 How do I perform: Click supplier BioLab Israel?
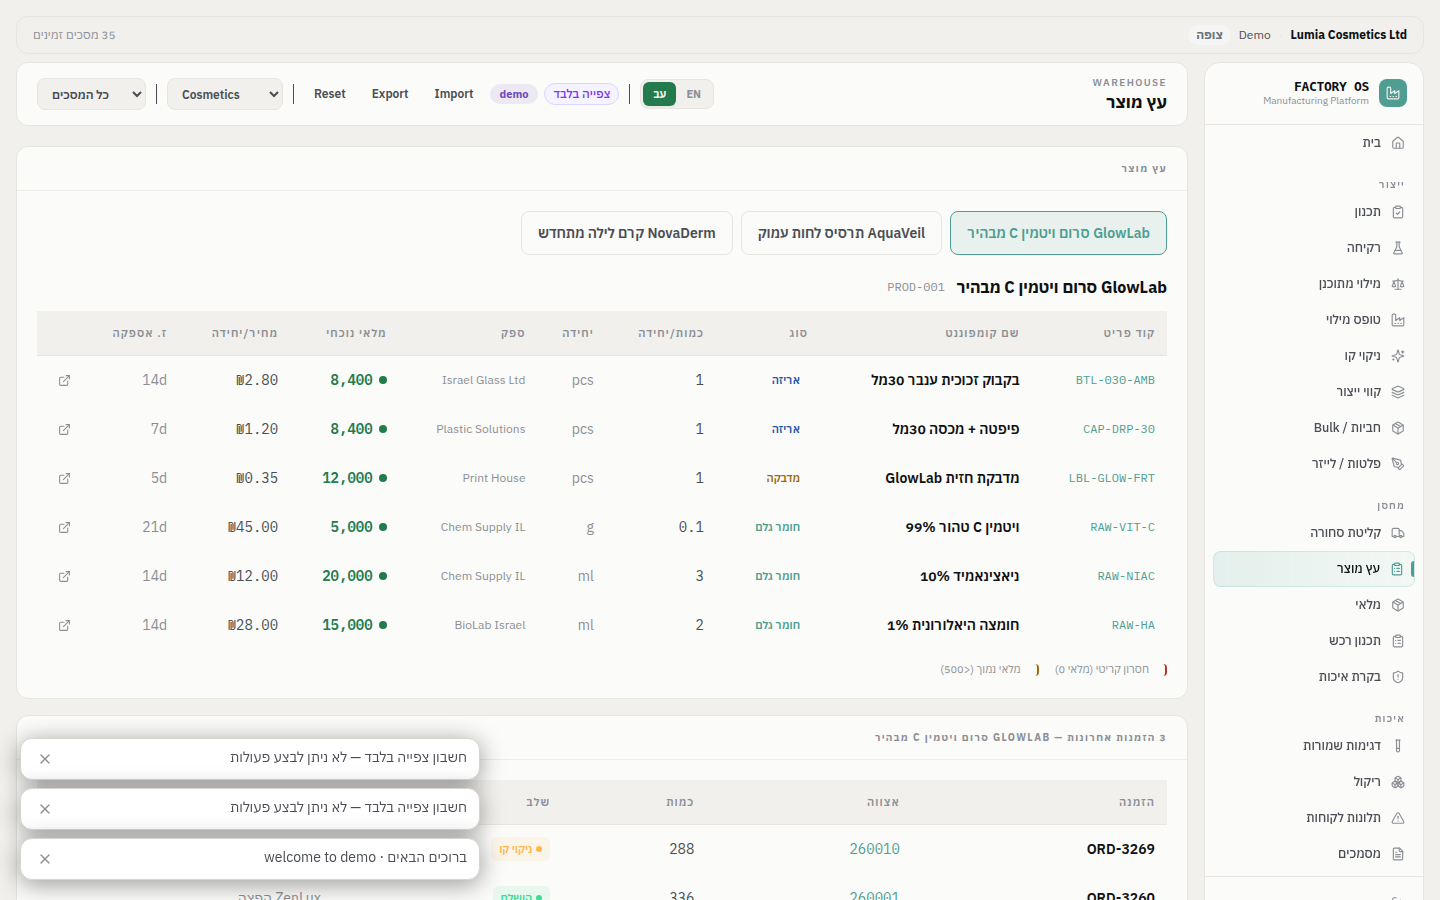tap(490, 625)
